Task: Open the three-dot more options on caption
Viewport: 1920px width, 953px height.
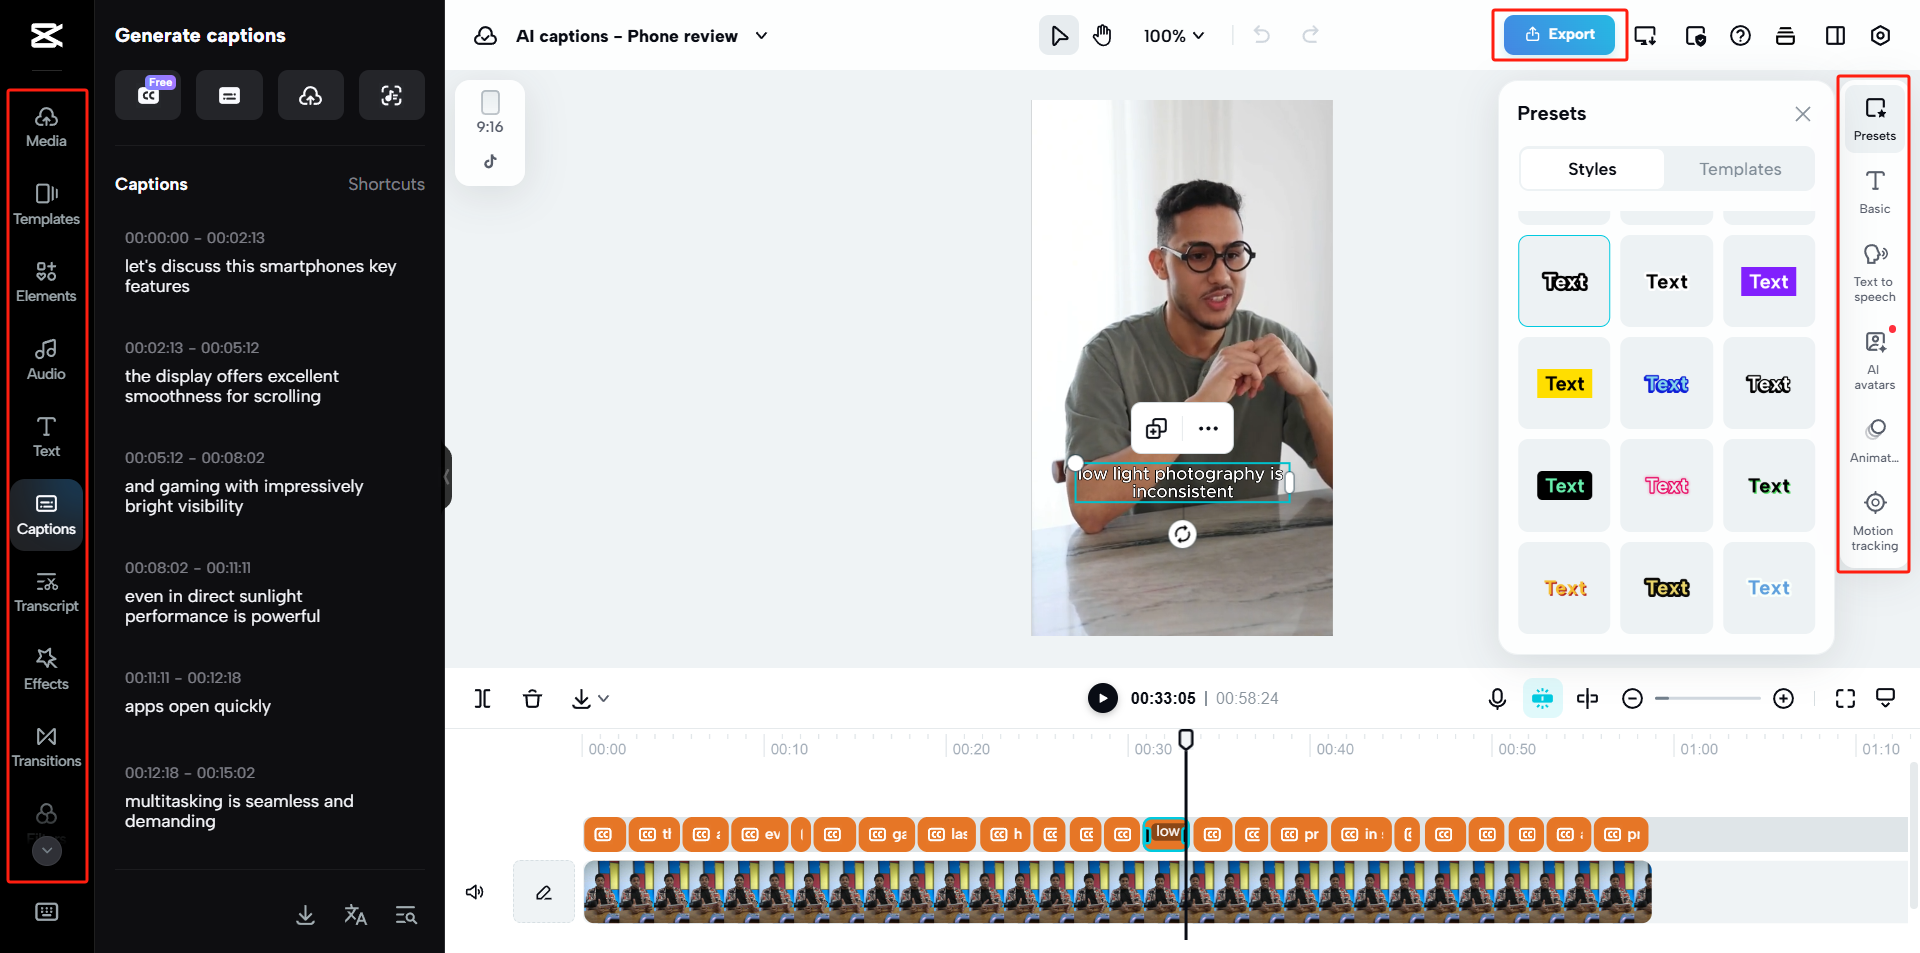Action: click(x=1208, y=428)
